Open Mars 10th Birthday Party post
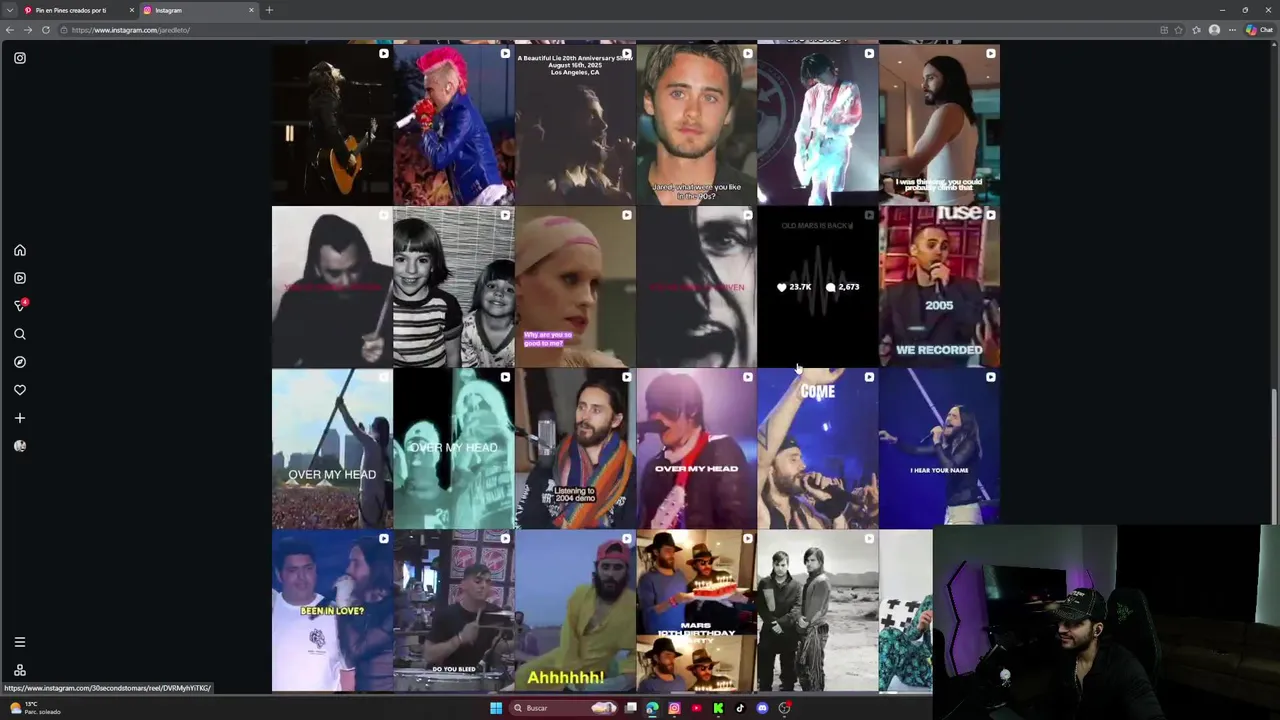Image resolution: width=1280 pixels, height=720 pixels. [x=696, y=611]
